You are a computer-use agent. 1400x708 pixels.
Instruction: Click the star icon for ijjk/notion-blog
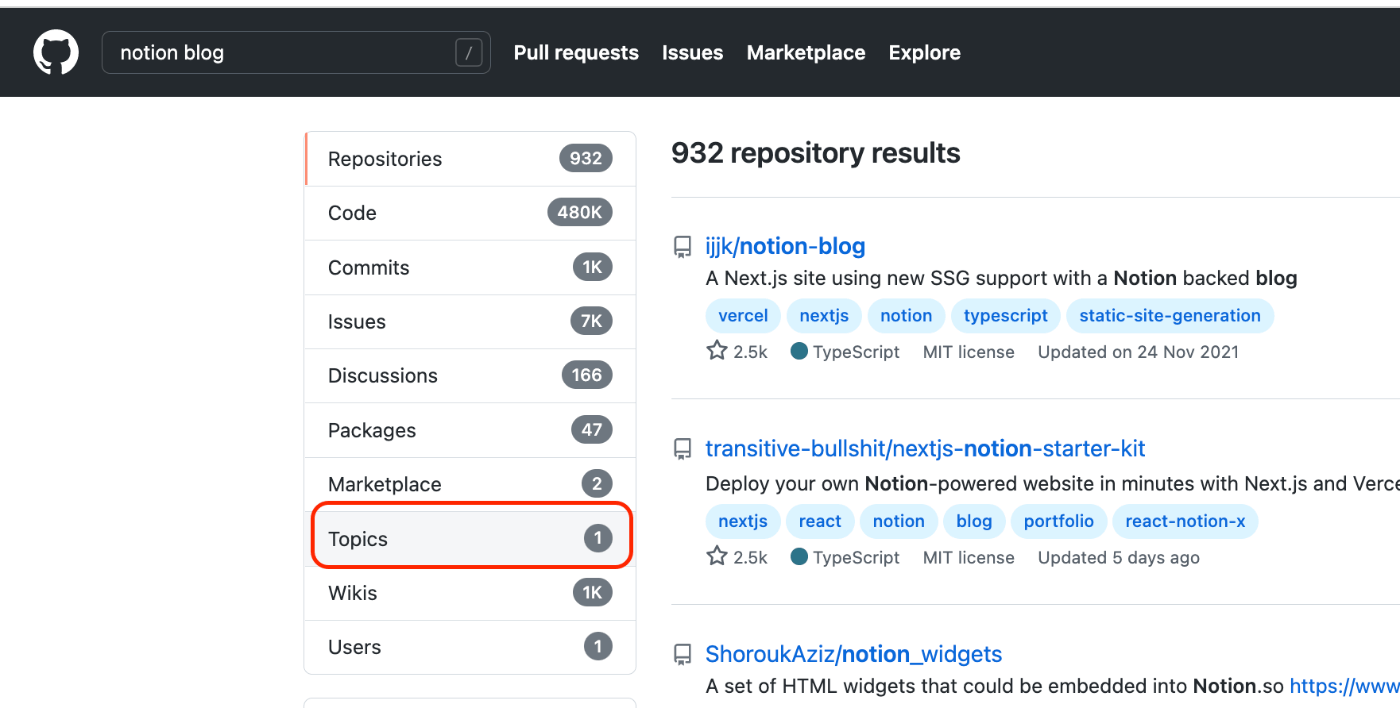pyautogui.click(x=716, y=351)
